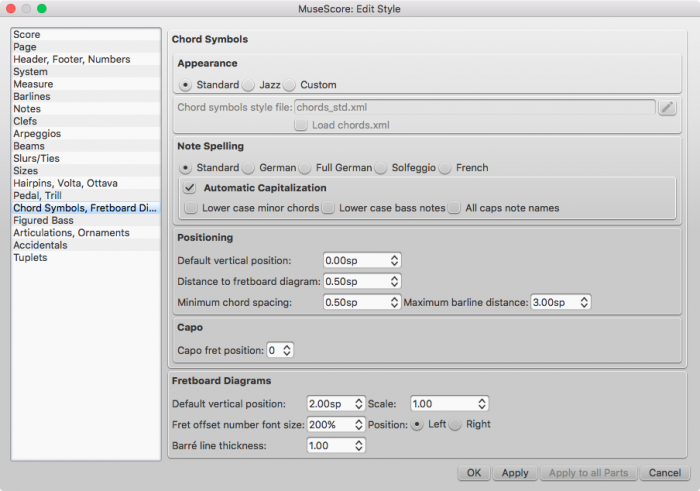Select Notes in the category list

click(86, 109)
